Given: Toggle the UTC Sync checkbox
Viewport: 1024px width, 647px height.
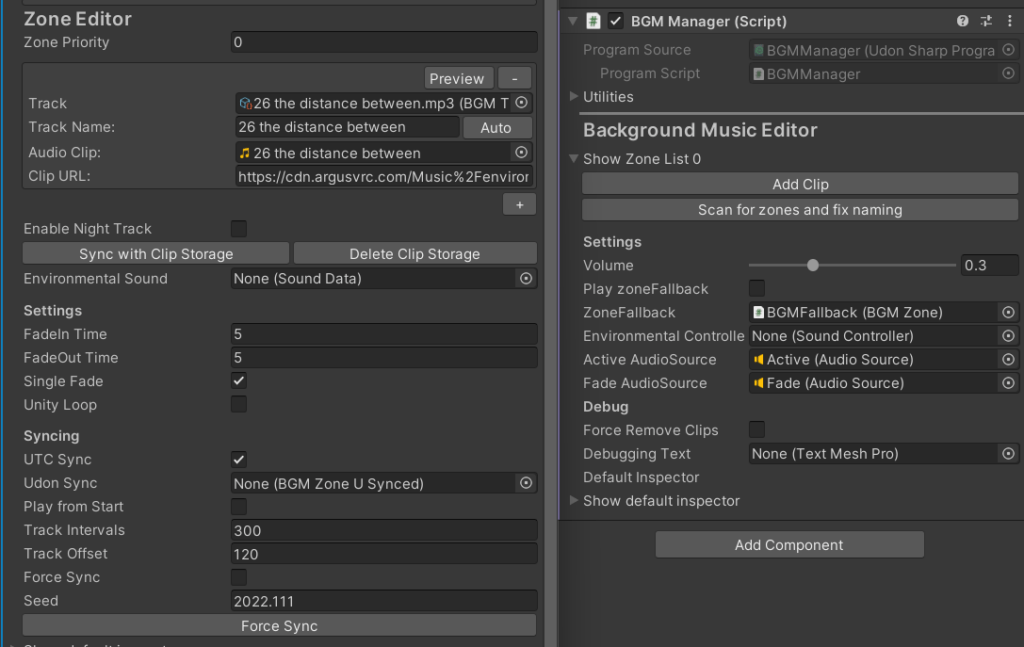Looking at the screenshot, I should (x=239, y=460).
